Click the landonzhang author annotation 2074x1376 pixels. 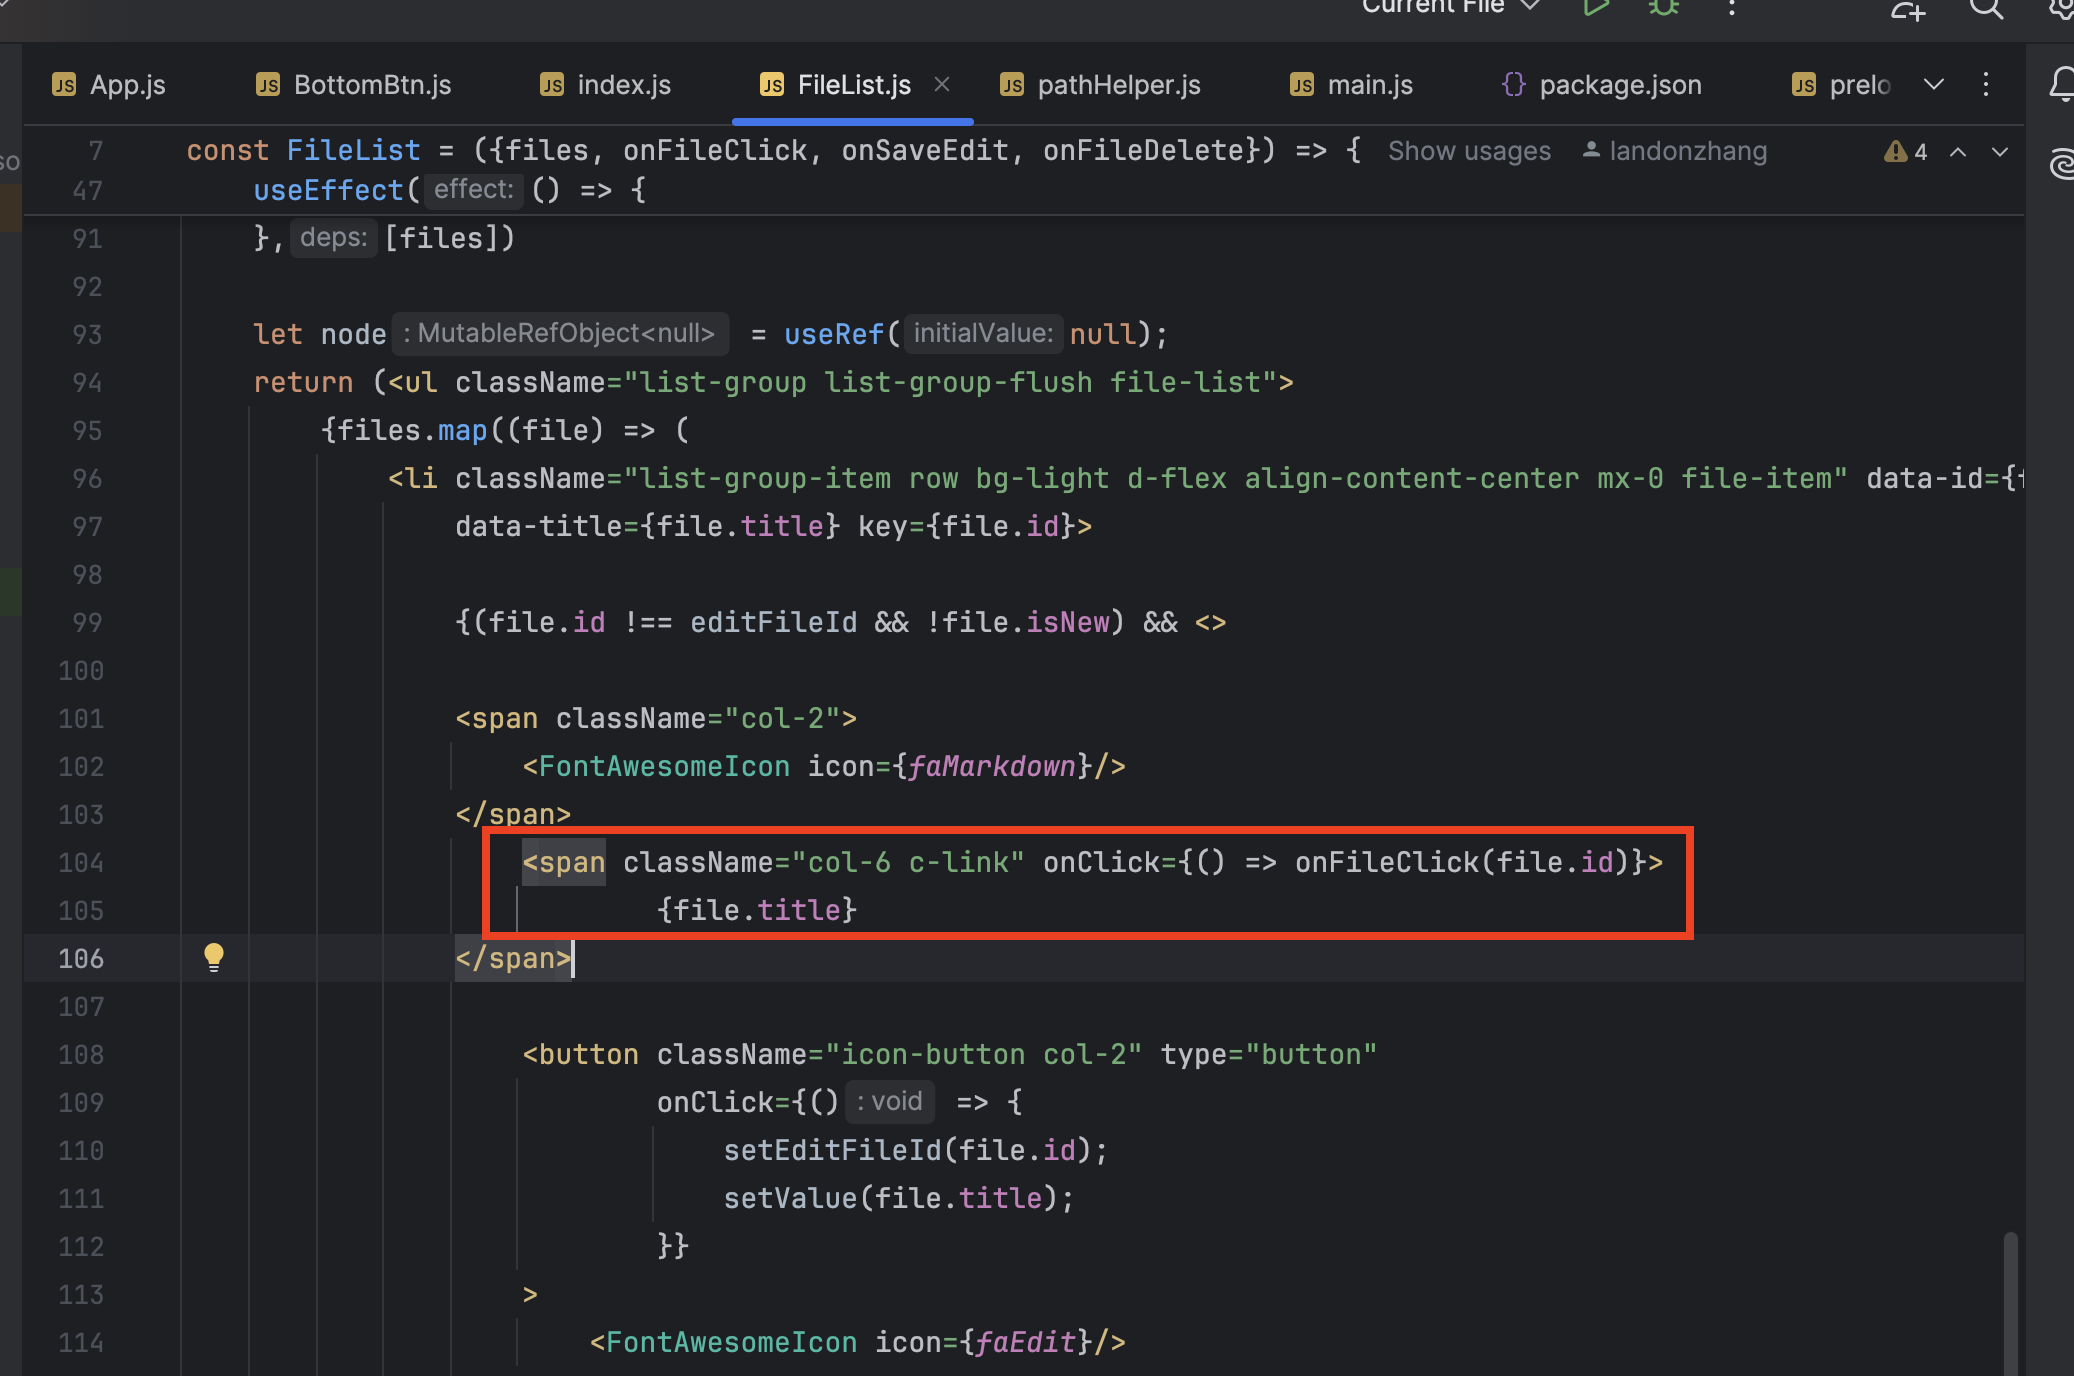coord(1675,151)
